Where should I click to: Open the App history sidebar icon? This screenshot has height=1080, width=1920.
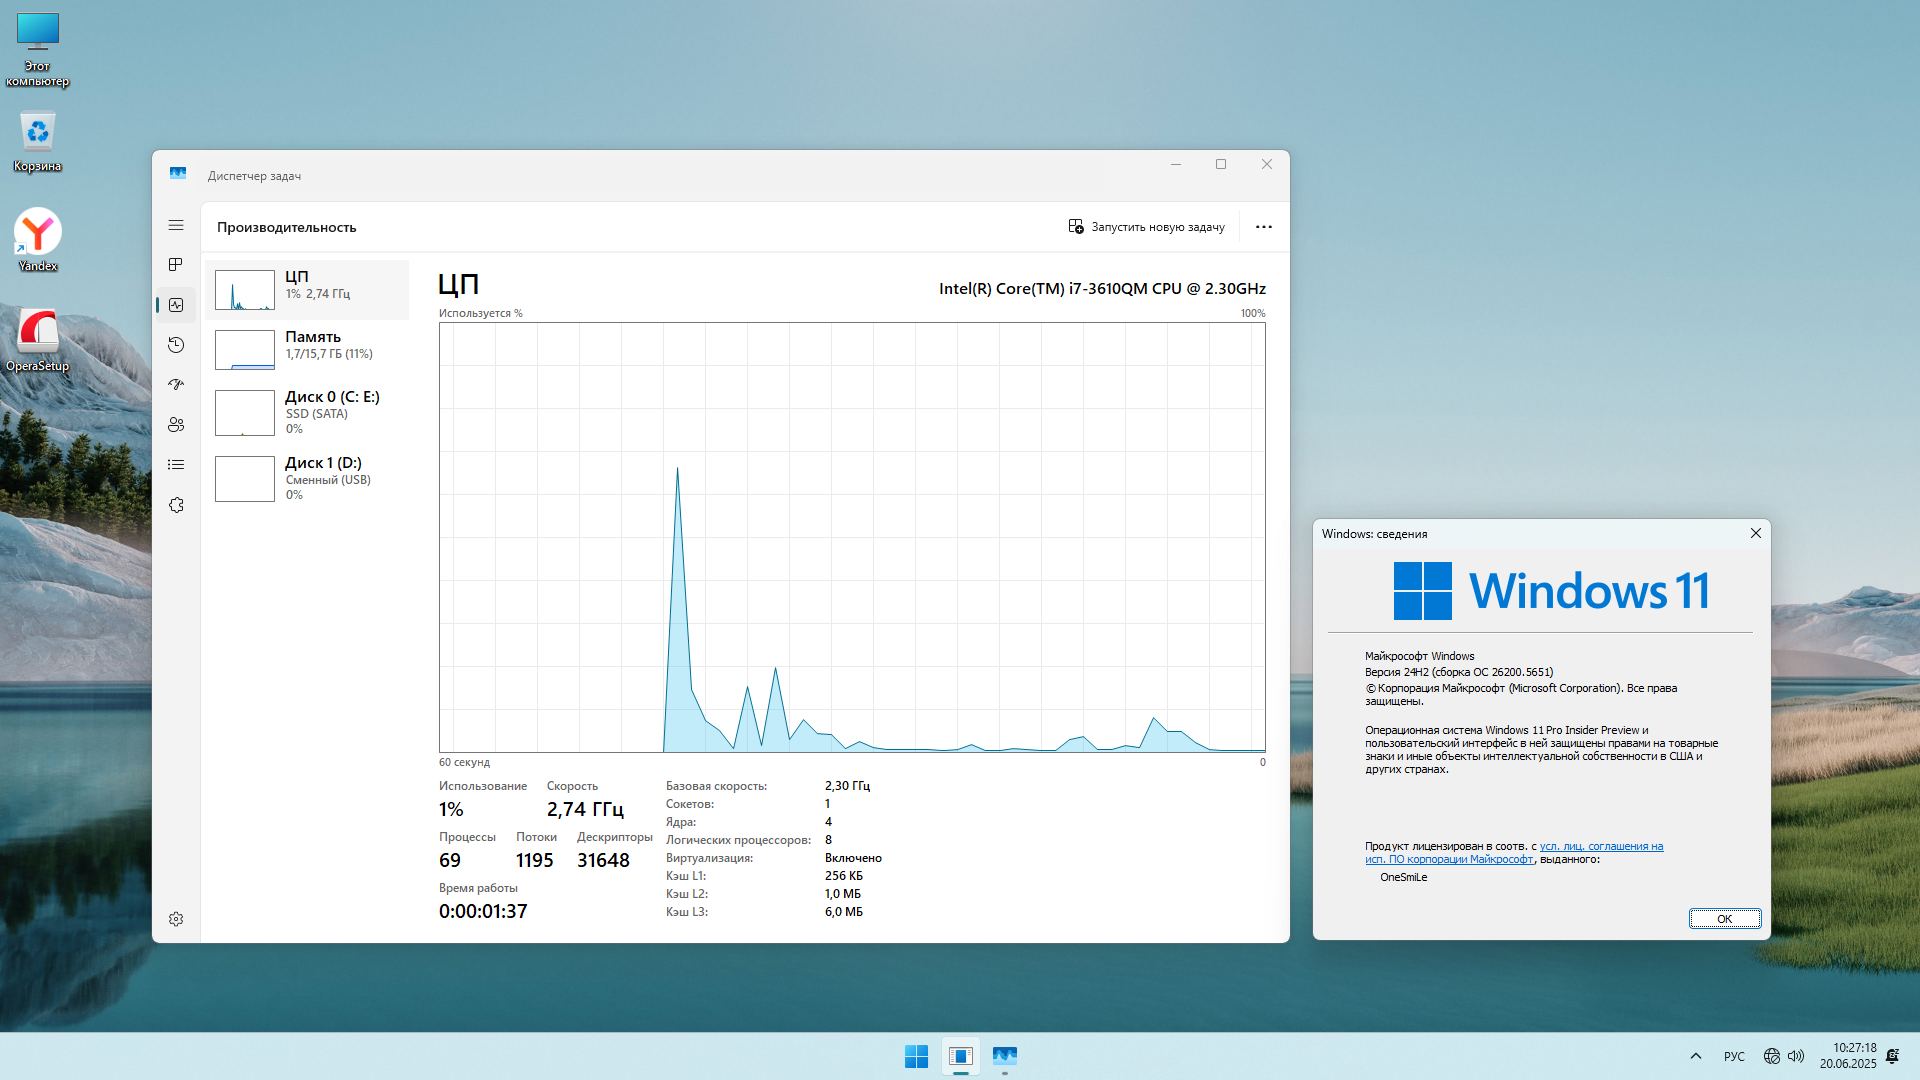point(176,345)
